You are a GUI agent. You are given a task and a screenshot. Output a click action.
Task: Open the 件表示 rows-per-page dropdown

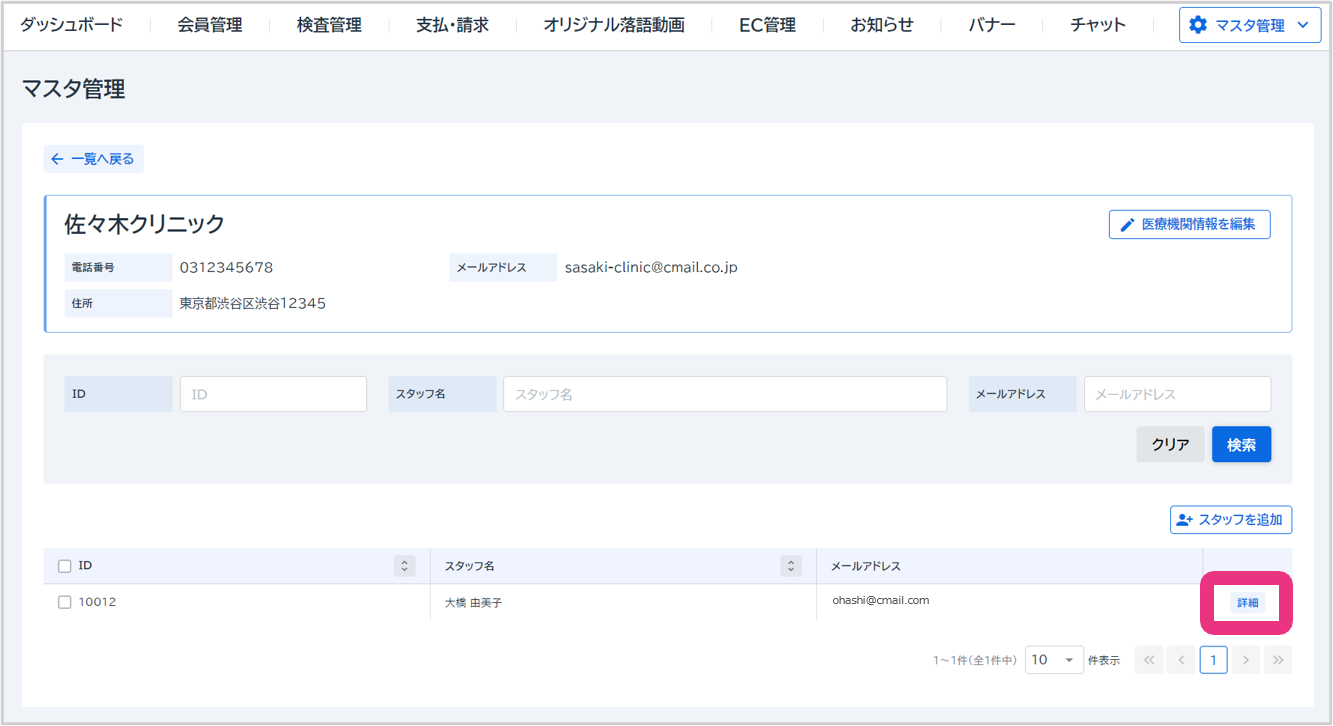point(1054,660)
